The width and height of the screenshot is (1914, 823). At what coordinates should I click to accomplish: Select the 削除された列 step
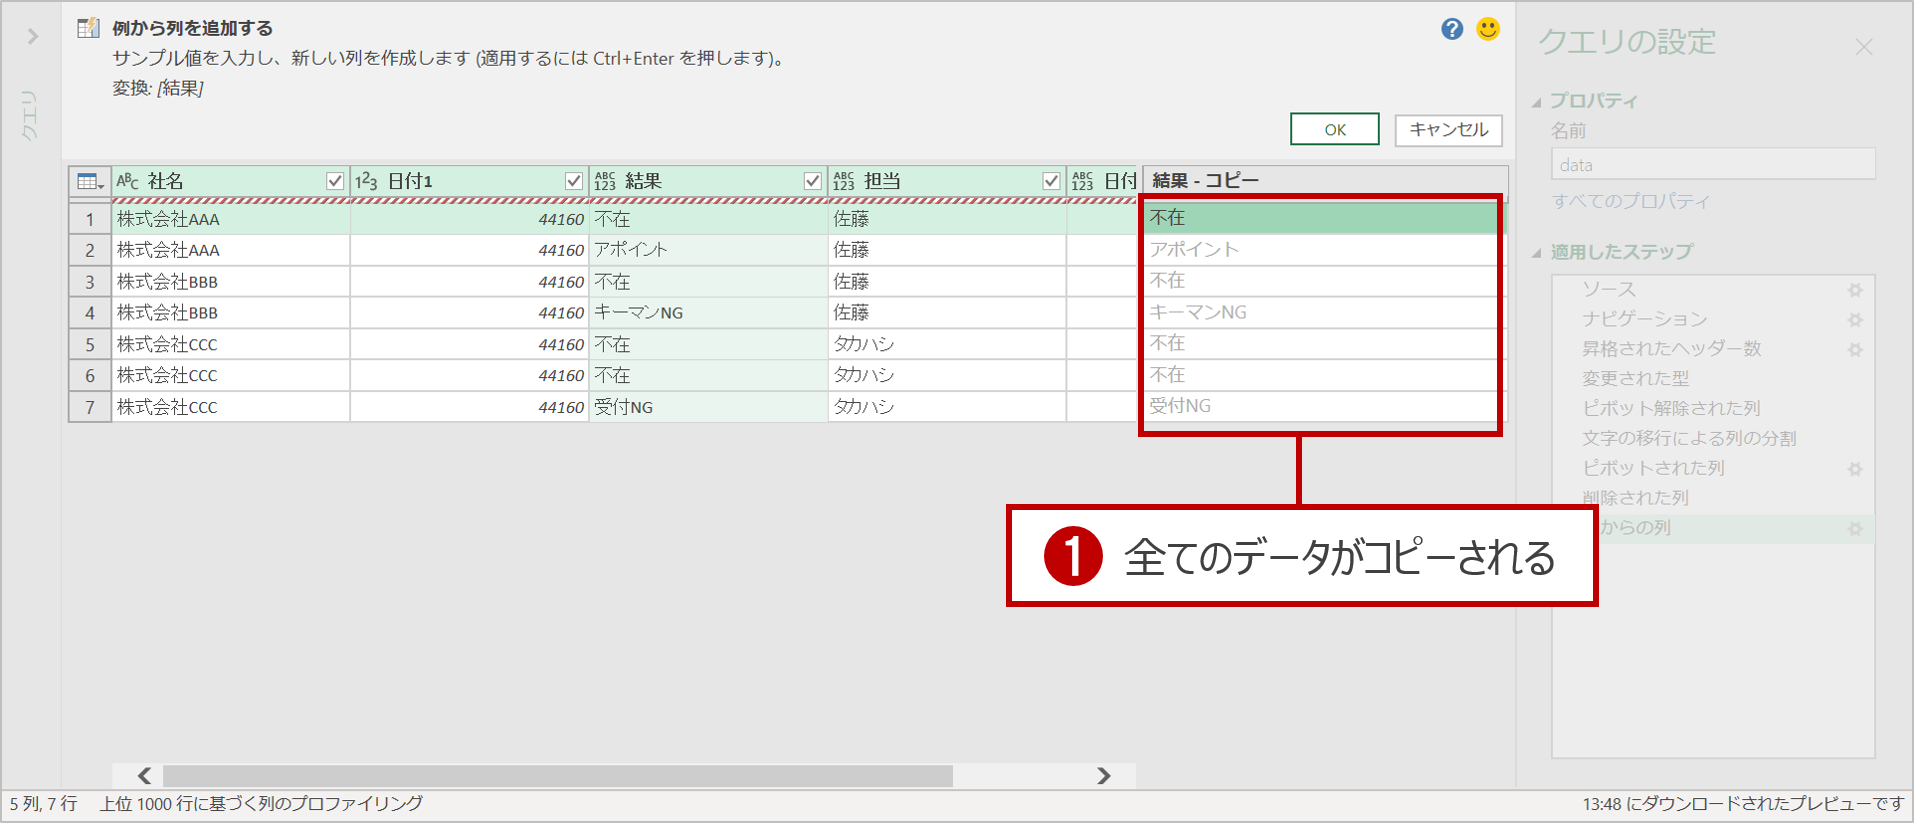(x=1635, y=498)
